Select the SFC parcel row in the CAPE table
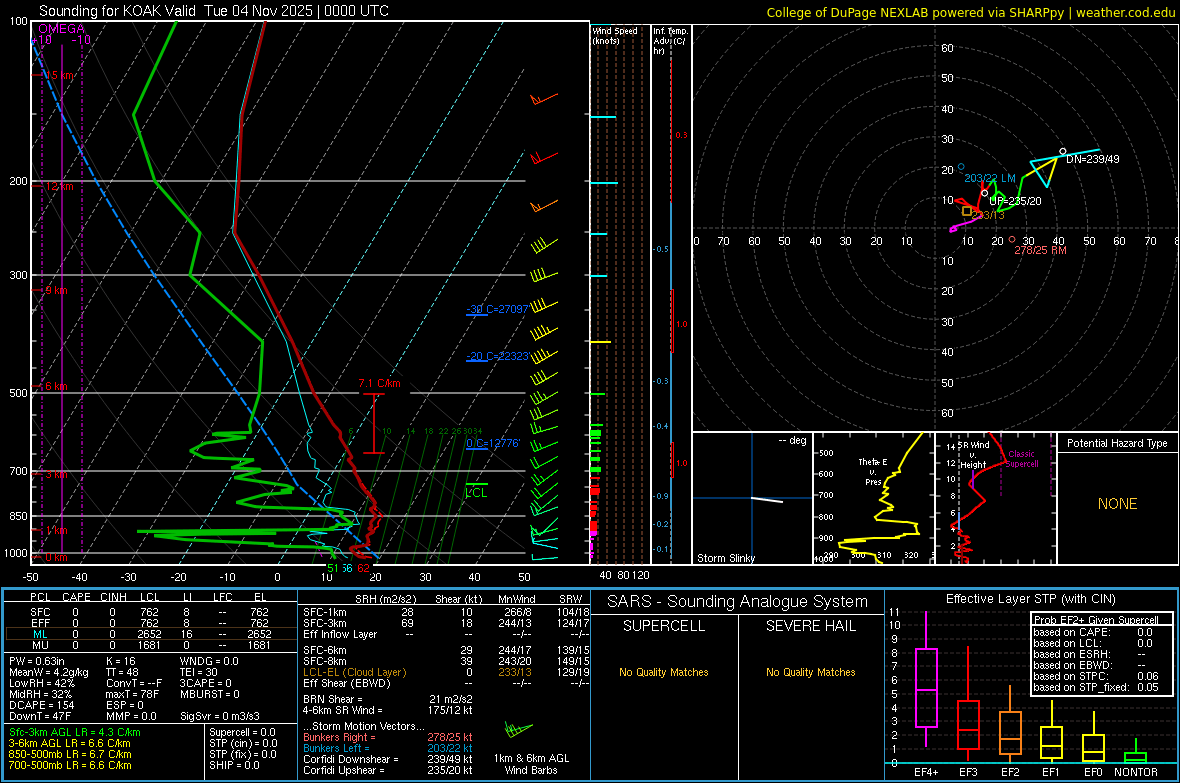Screen dimensions: 1180x783 click(151, 612)
